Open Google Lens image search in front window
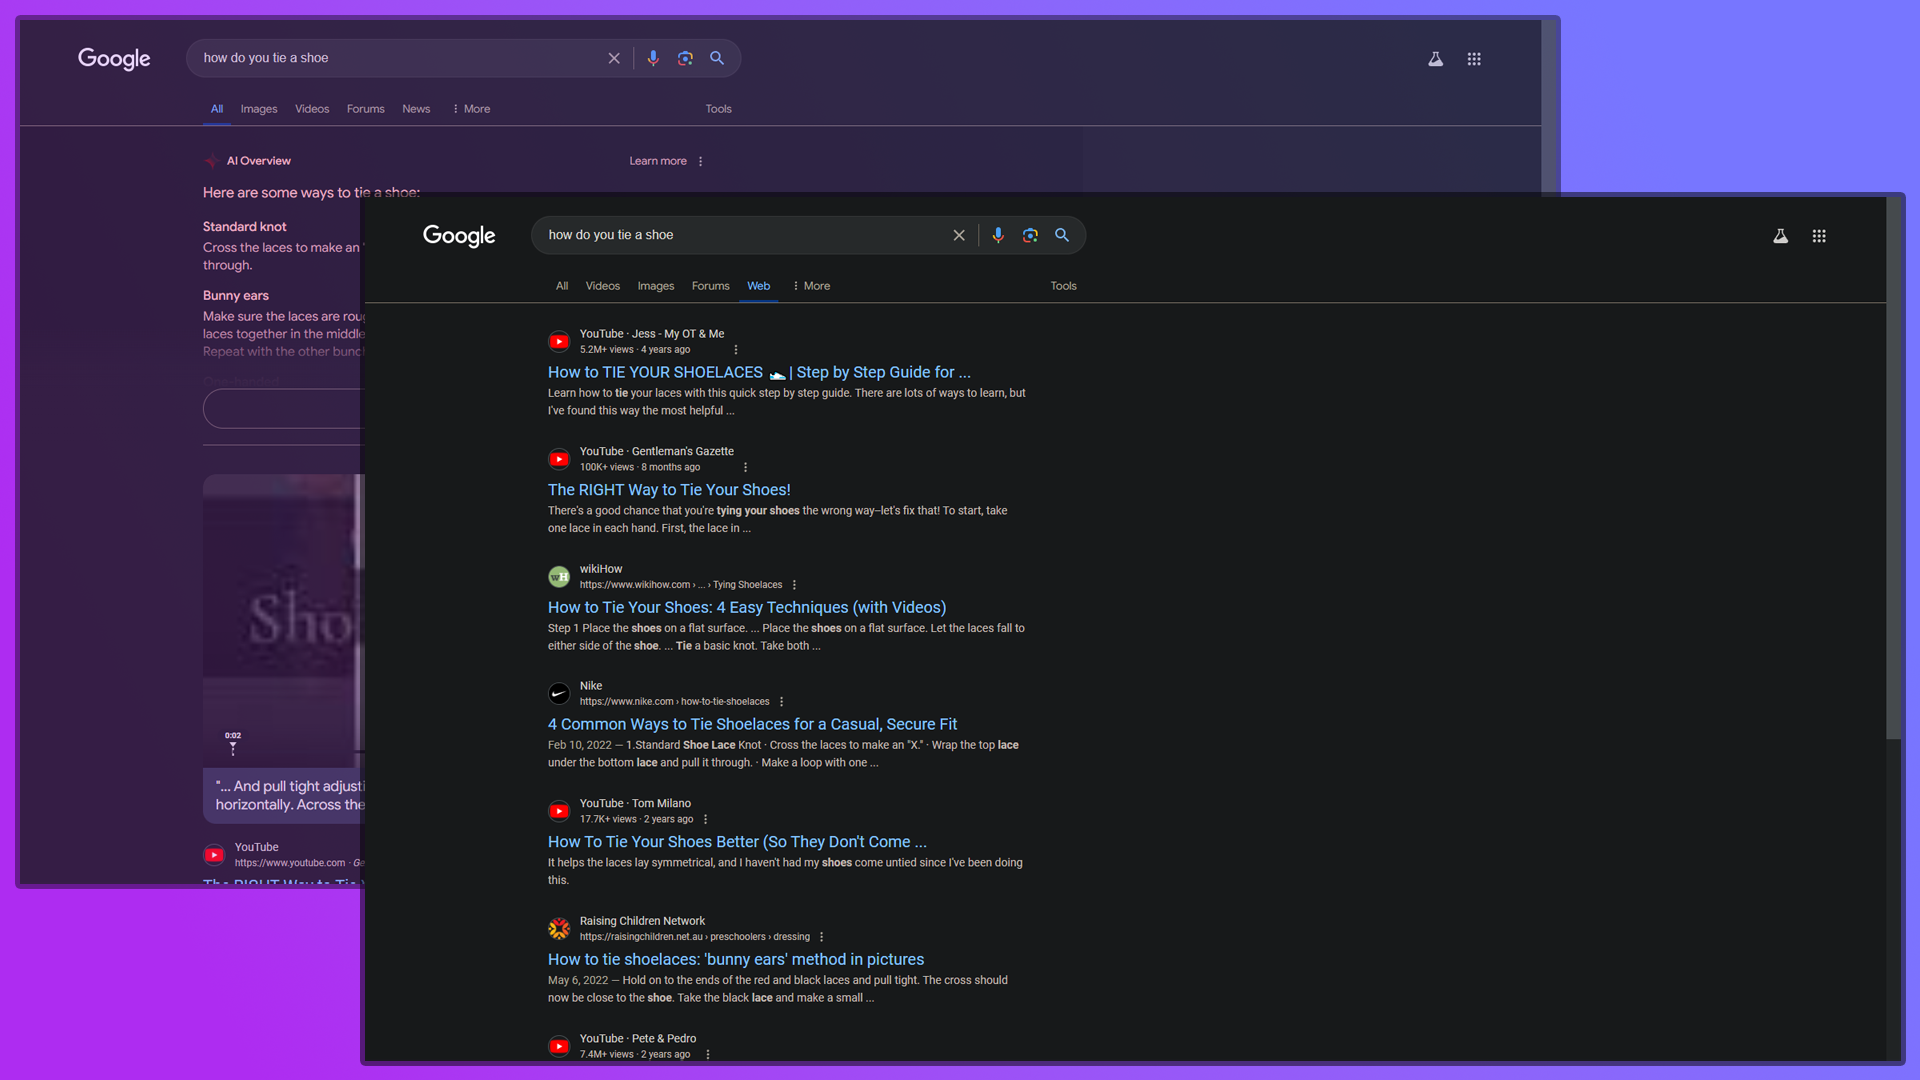Image resolution: width=1920 pixels, height=1080 pixels. [x=1030, y=236]
